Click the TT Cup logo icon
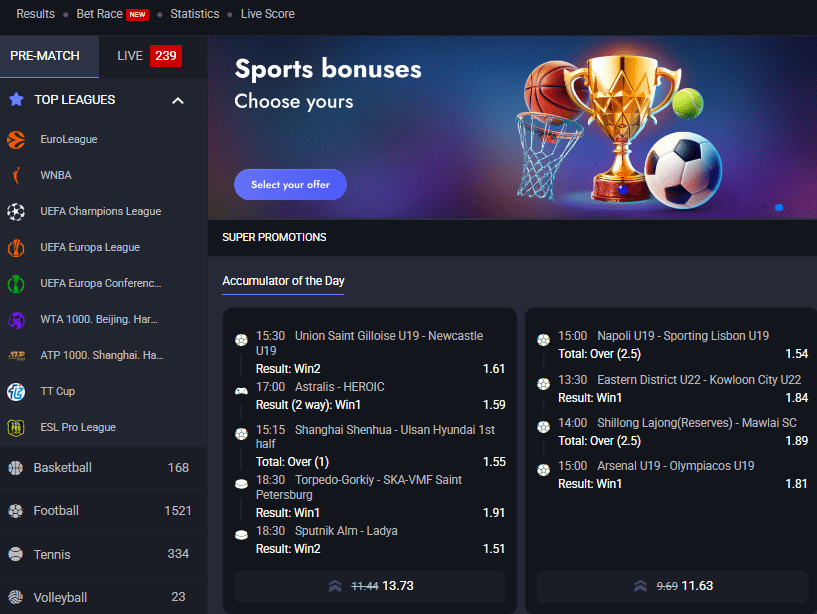The width and height of the screenshot is (817, 614). click(x=16, y=391)
